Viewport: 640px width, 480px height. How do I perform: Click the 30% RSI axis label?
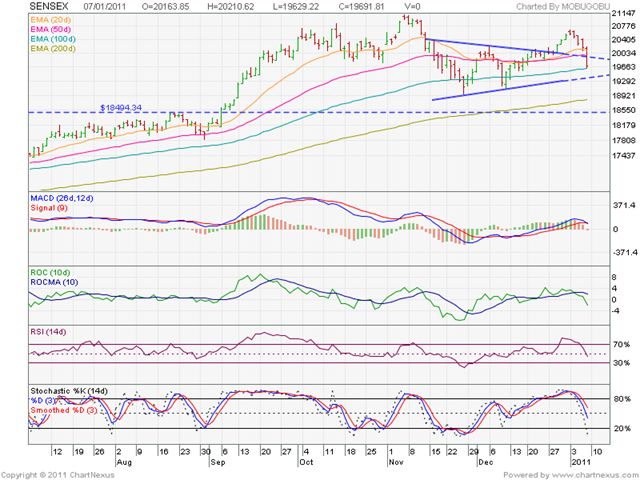pos(622,363)
